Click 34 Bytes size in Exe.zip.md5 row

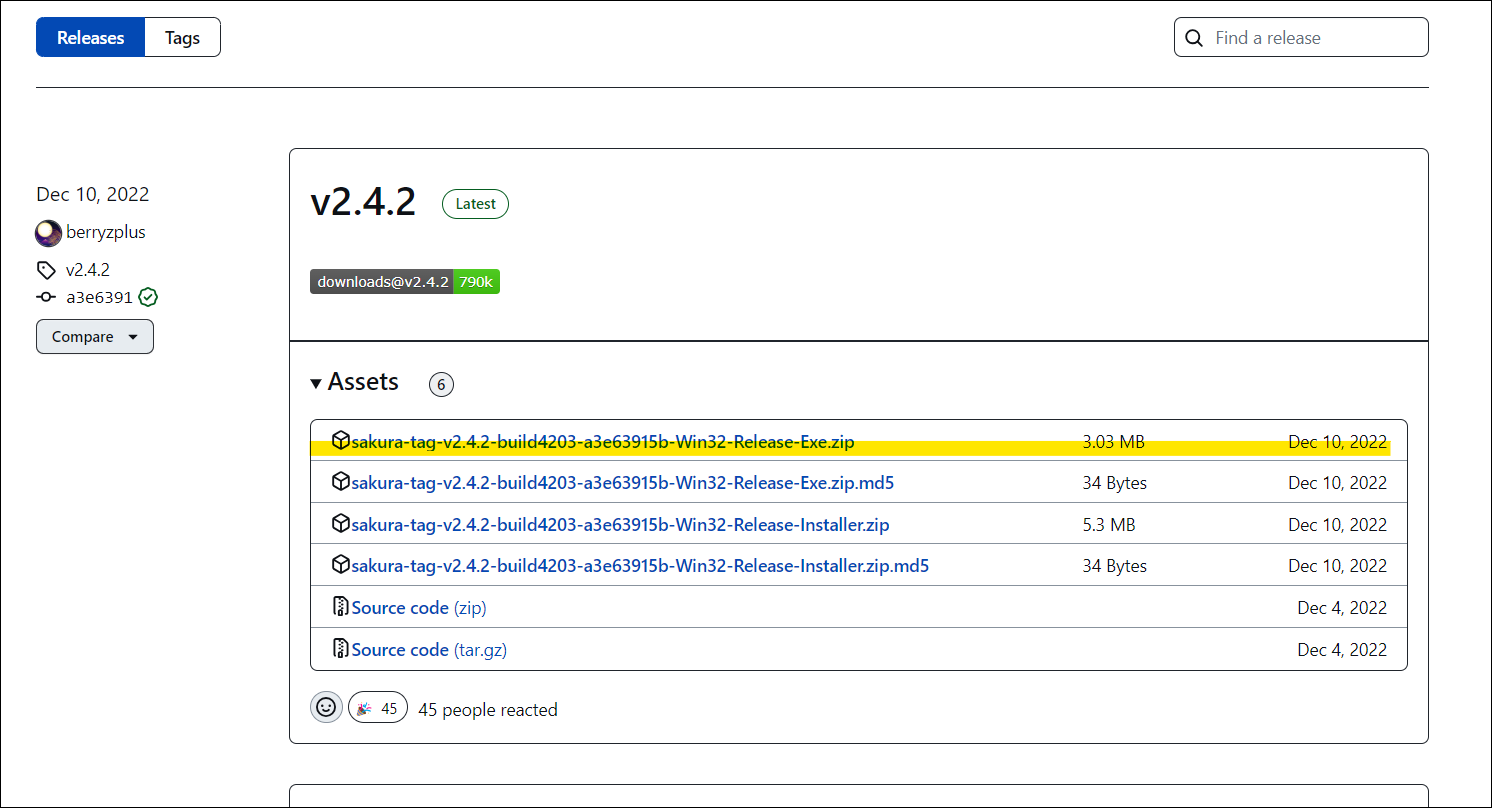[1114, 483]
